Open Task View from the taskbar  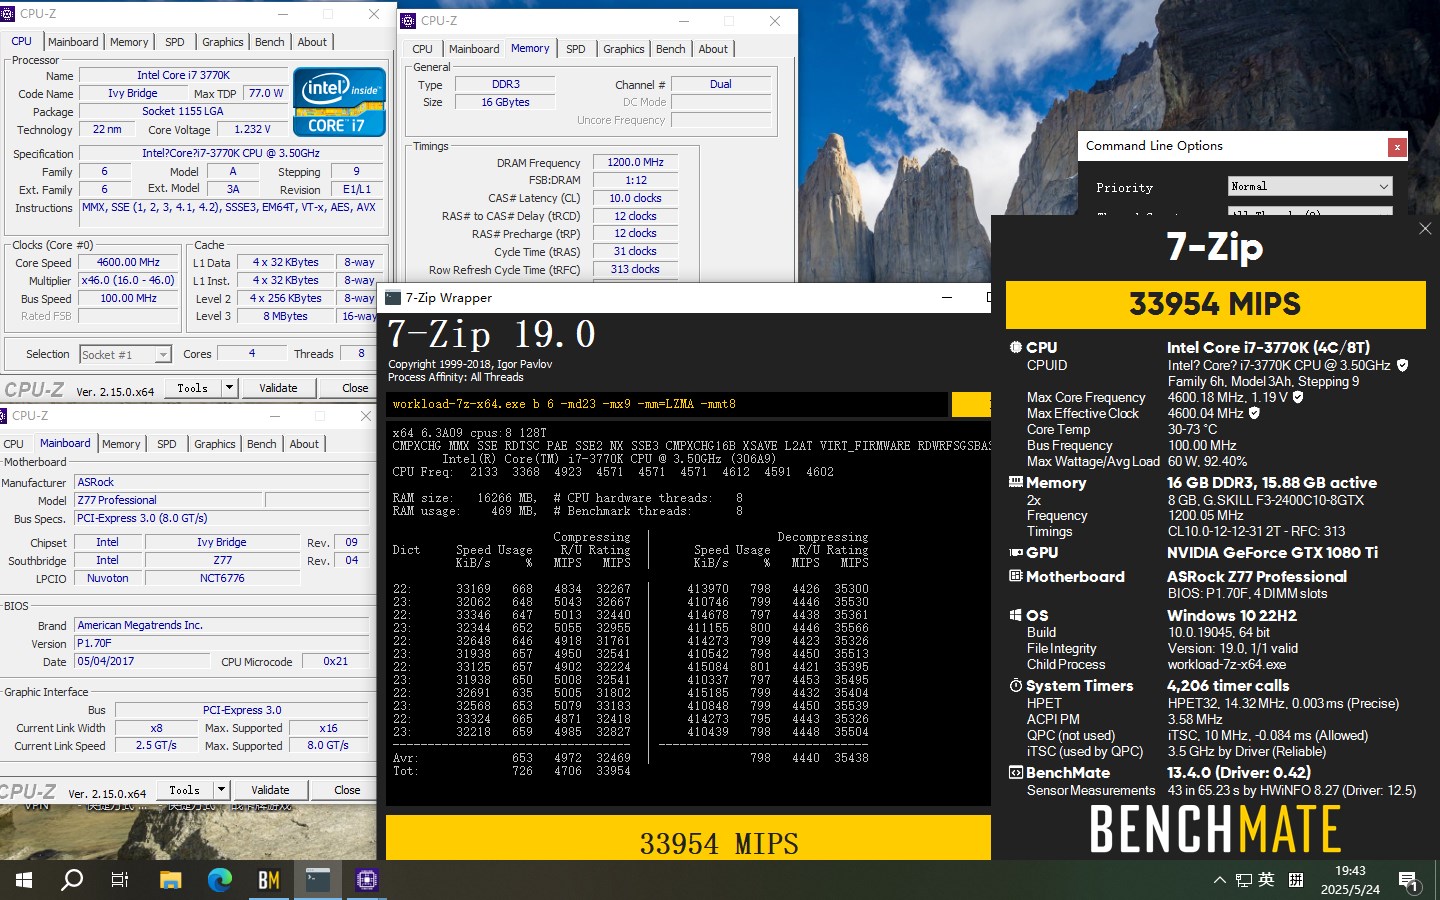[120, 880]
